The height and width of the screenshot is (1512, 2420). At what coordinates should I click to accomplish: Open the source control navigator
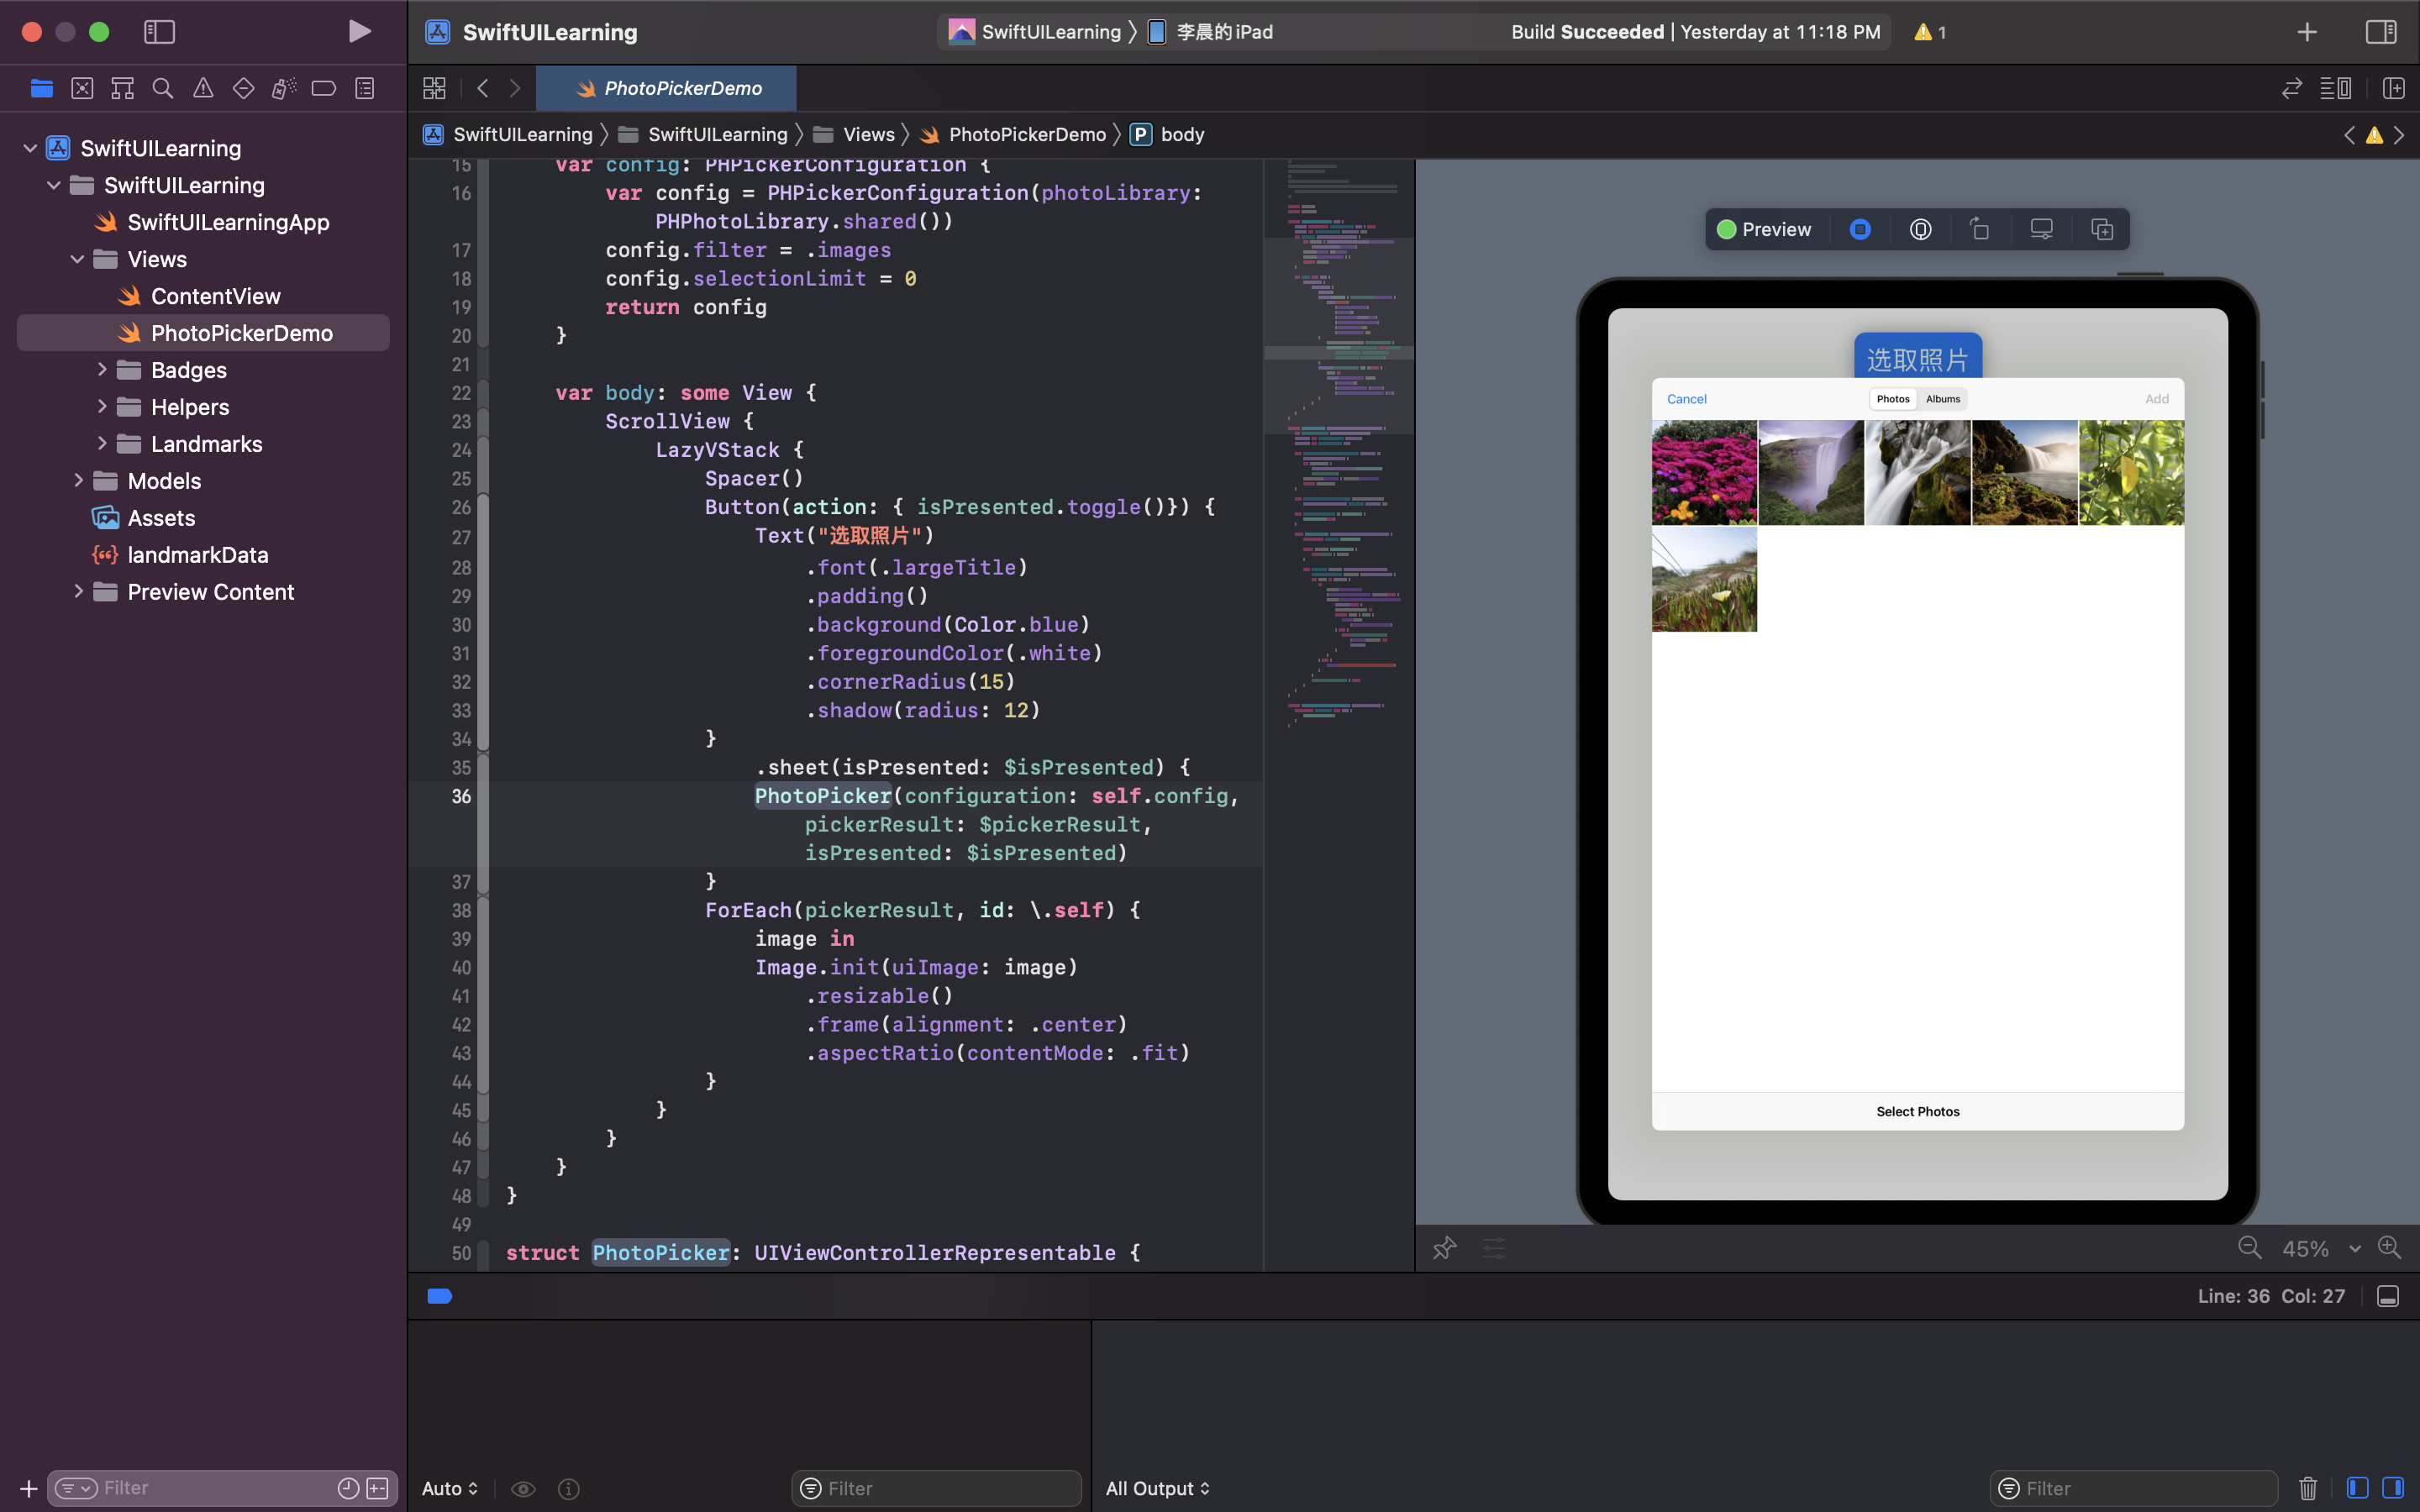[82, 88]
